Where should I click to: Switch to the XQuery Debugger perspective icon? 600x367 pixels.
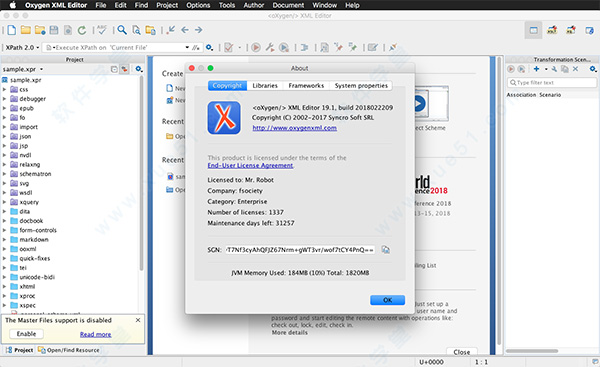tap(571, 30)
